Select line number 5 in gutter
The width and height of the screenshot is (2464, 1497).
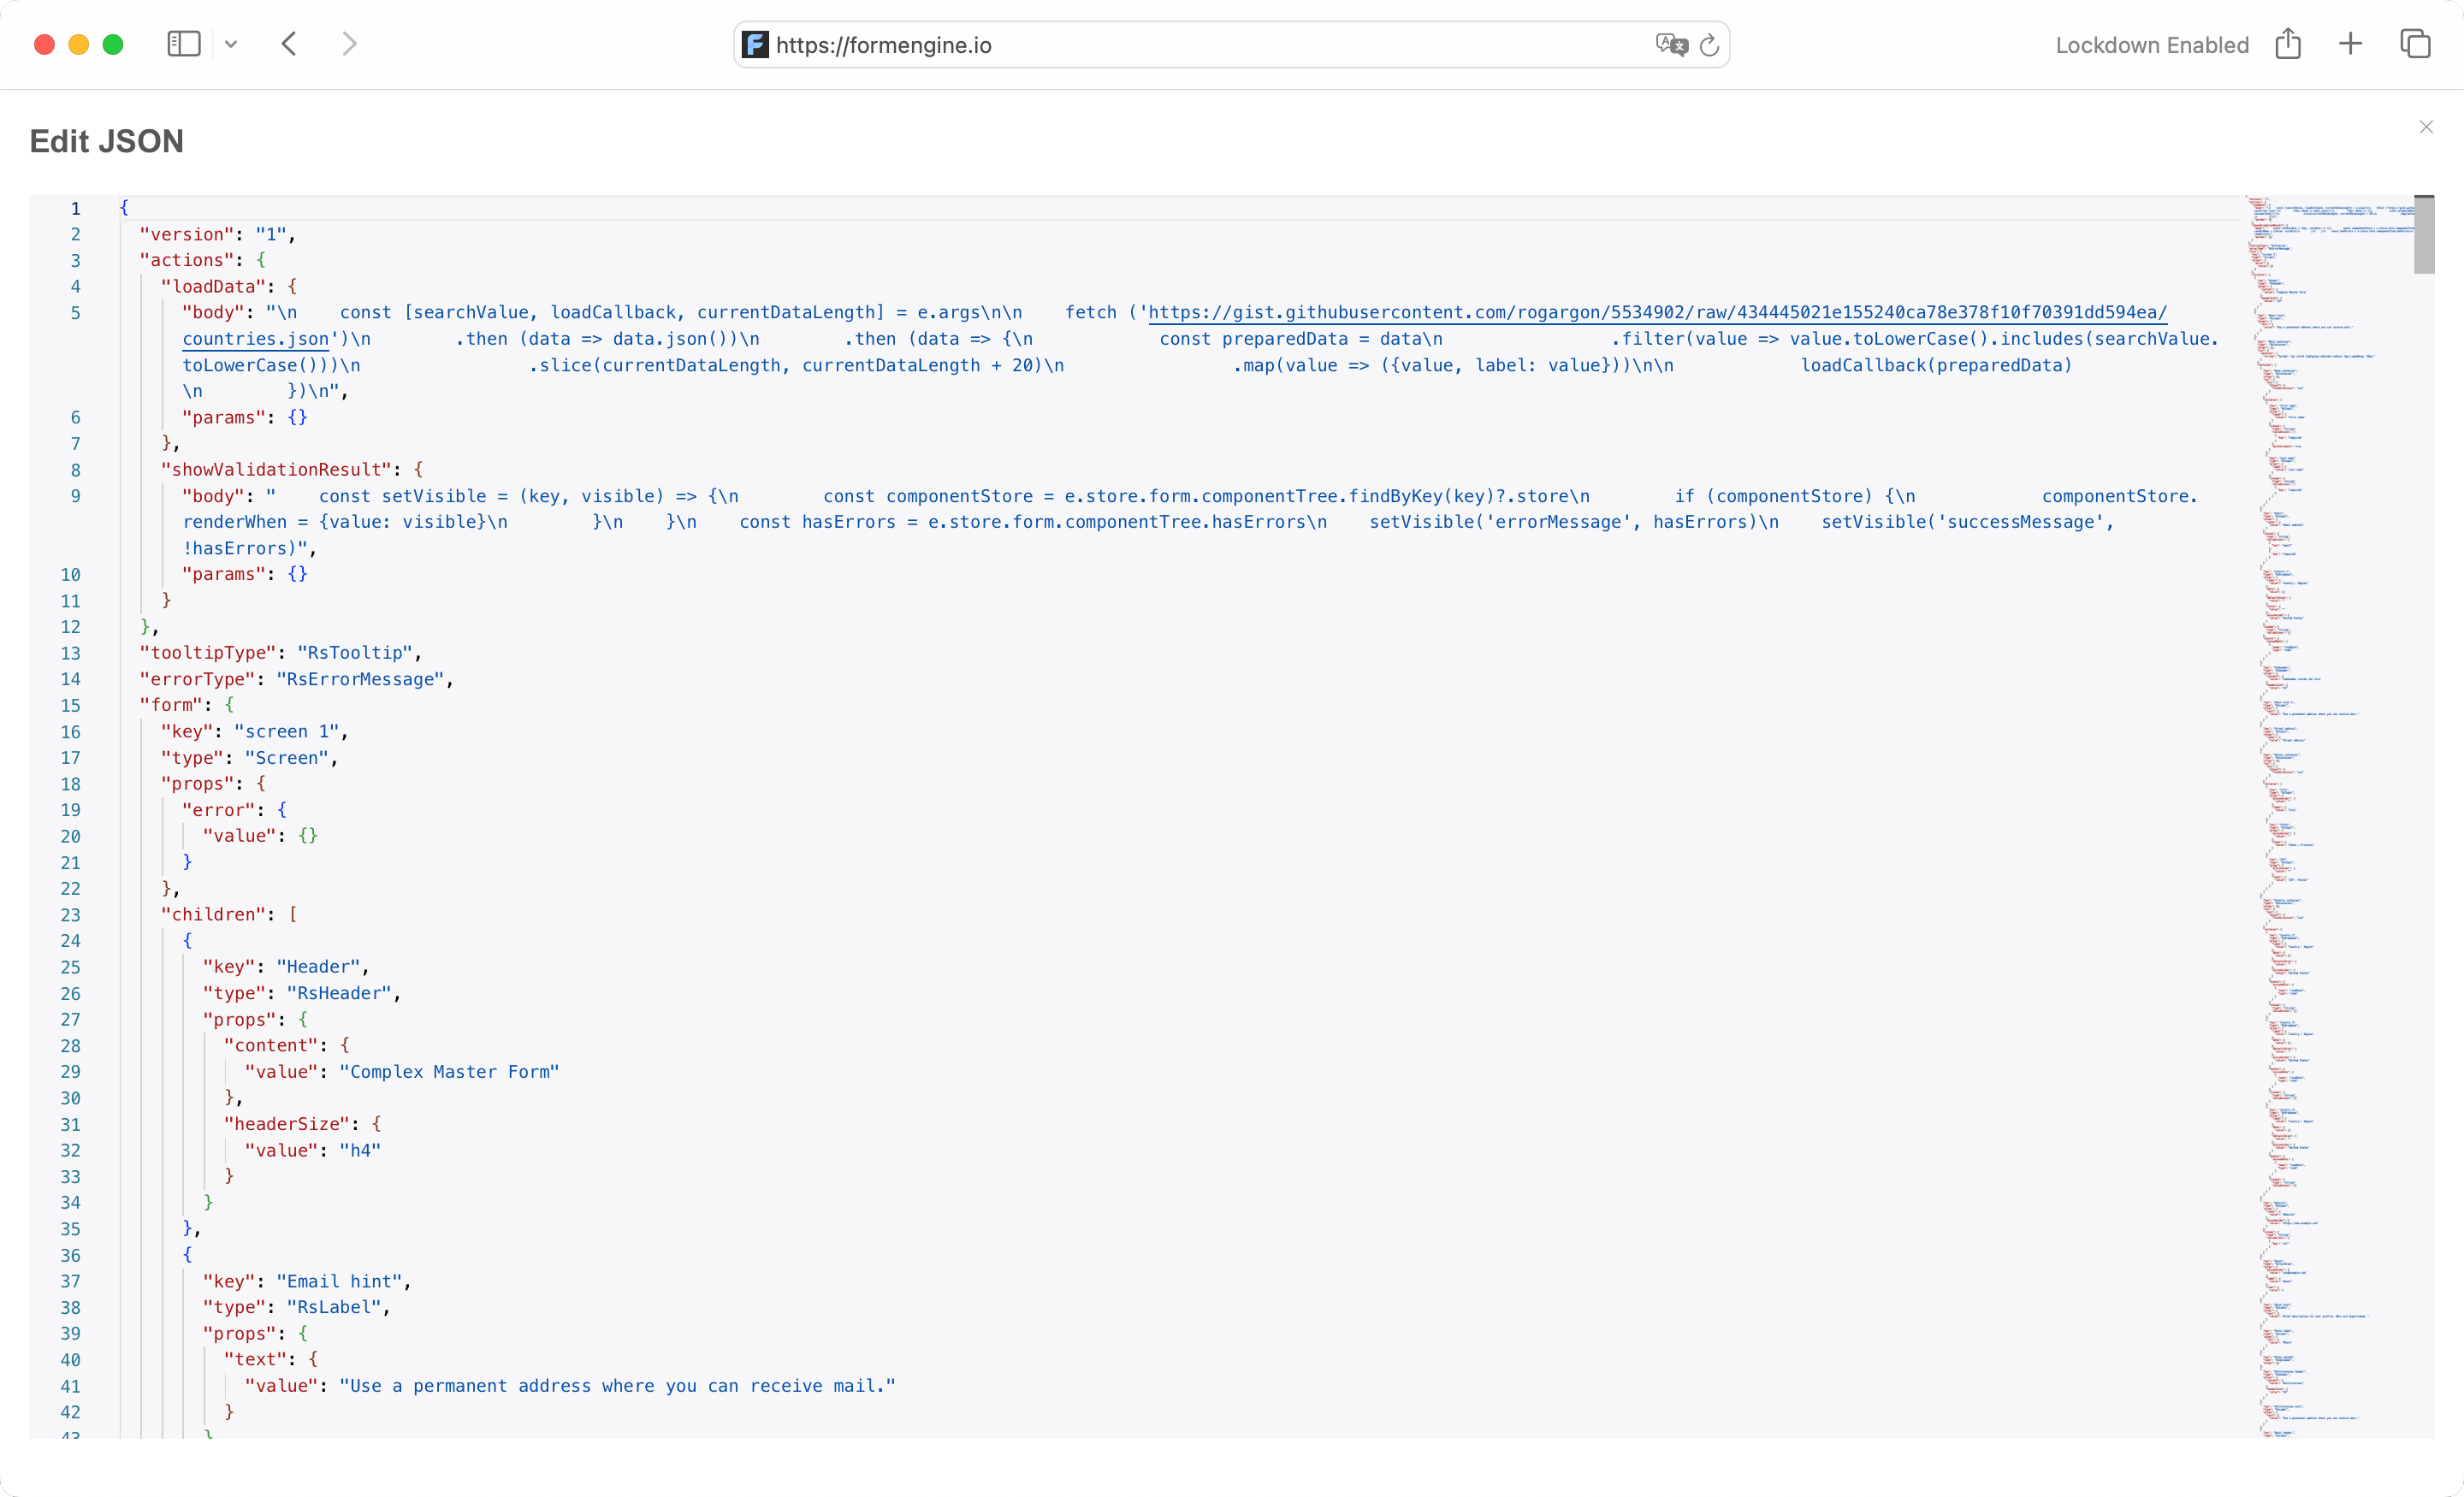tap(75, 313)
